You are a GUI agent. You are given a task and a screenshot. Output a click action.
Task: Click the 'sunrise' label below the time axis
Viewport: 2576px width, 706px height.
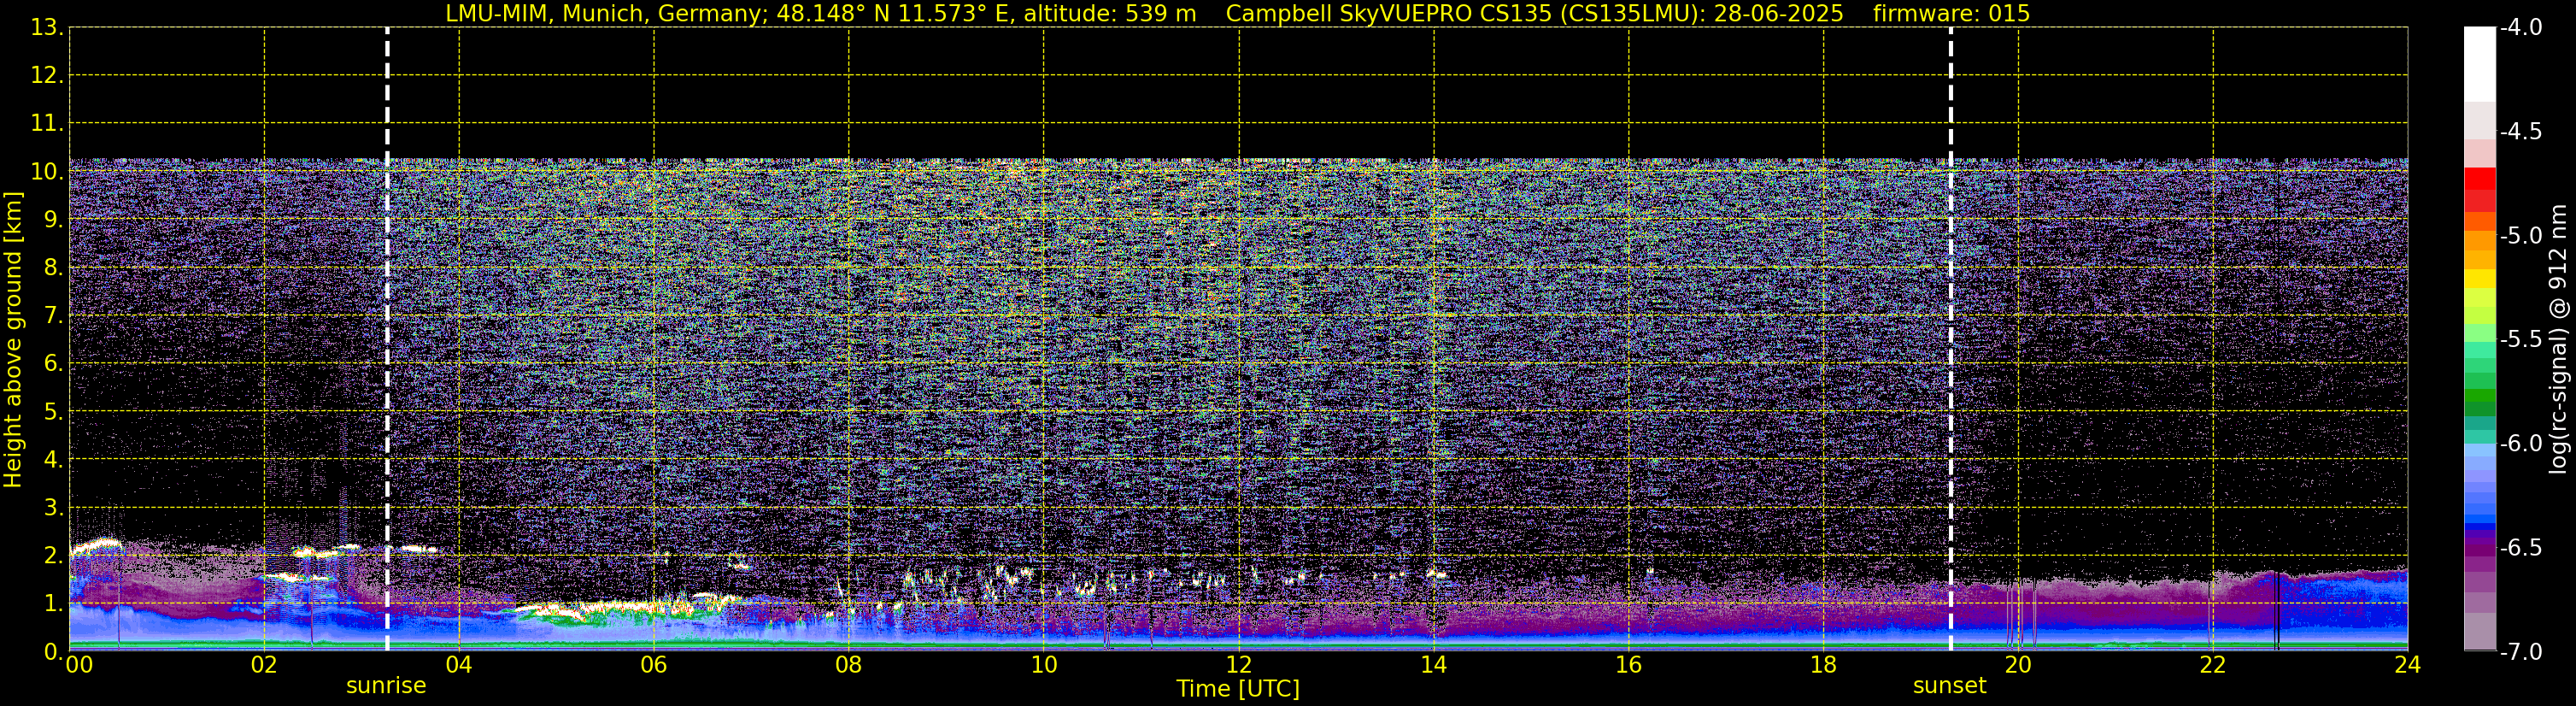tap(386, 686)
